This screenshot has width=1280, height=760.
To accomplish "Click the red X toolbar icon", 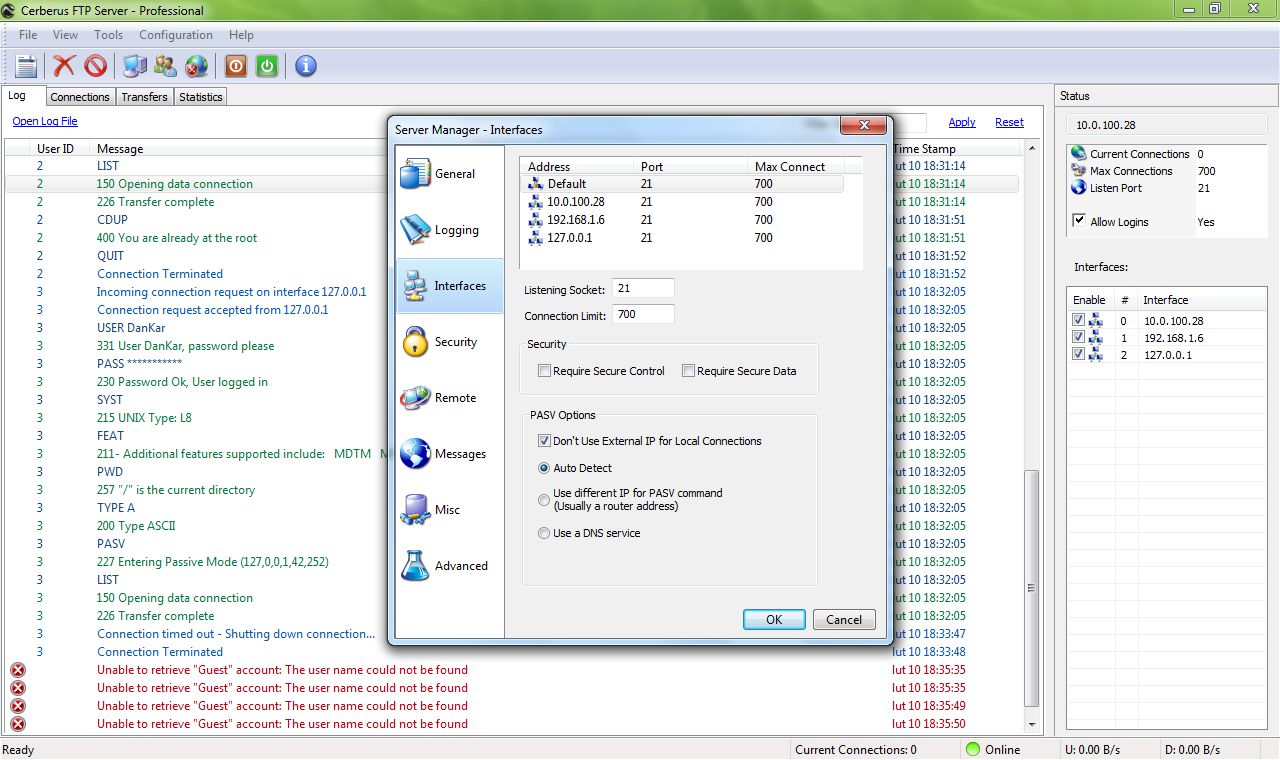I will tap(64, 66).
